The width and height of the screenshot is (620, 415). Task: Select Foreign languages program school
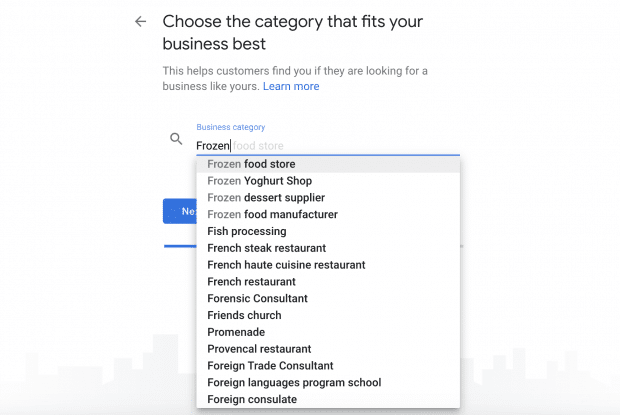294,383
